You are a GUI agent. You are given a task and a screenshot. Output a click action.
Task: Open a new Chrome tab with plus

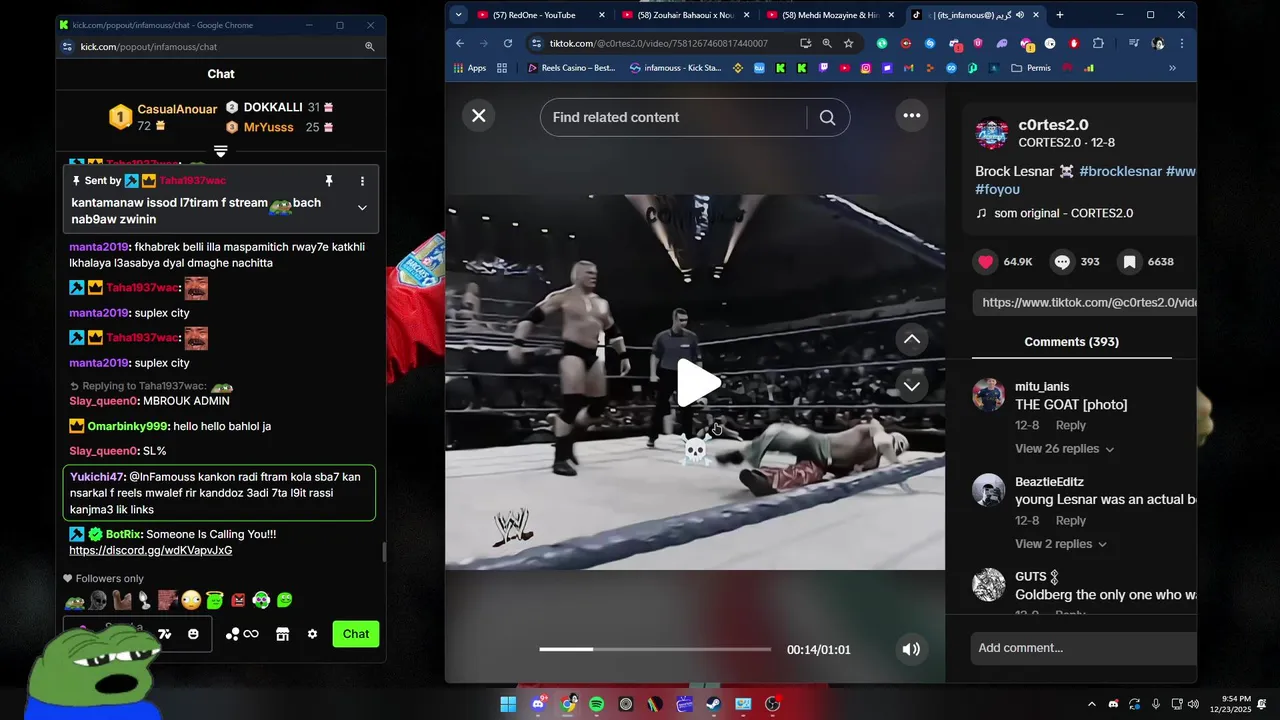point(1060,15)
